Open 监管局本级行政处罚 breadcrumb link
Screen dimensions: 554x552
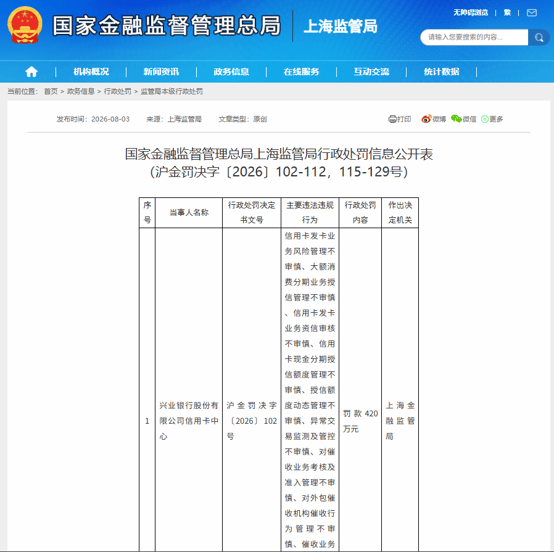[172, 92]
